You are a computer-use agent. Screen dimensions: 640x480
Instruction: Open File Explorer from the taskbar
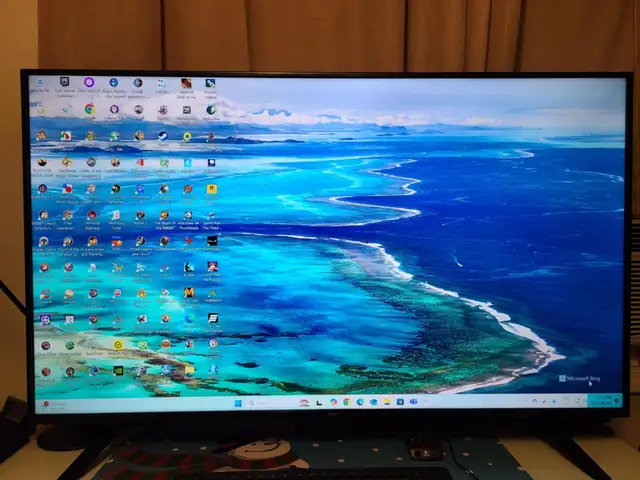387,402
